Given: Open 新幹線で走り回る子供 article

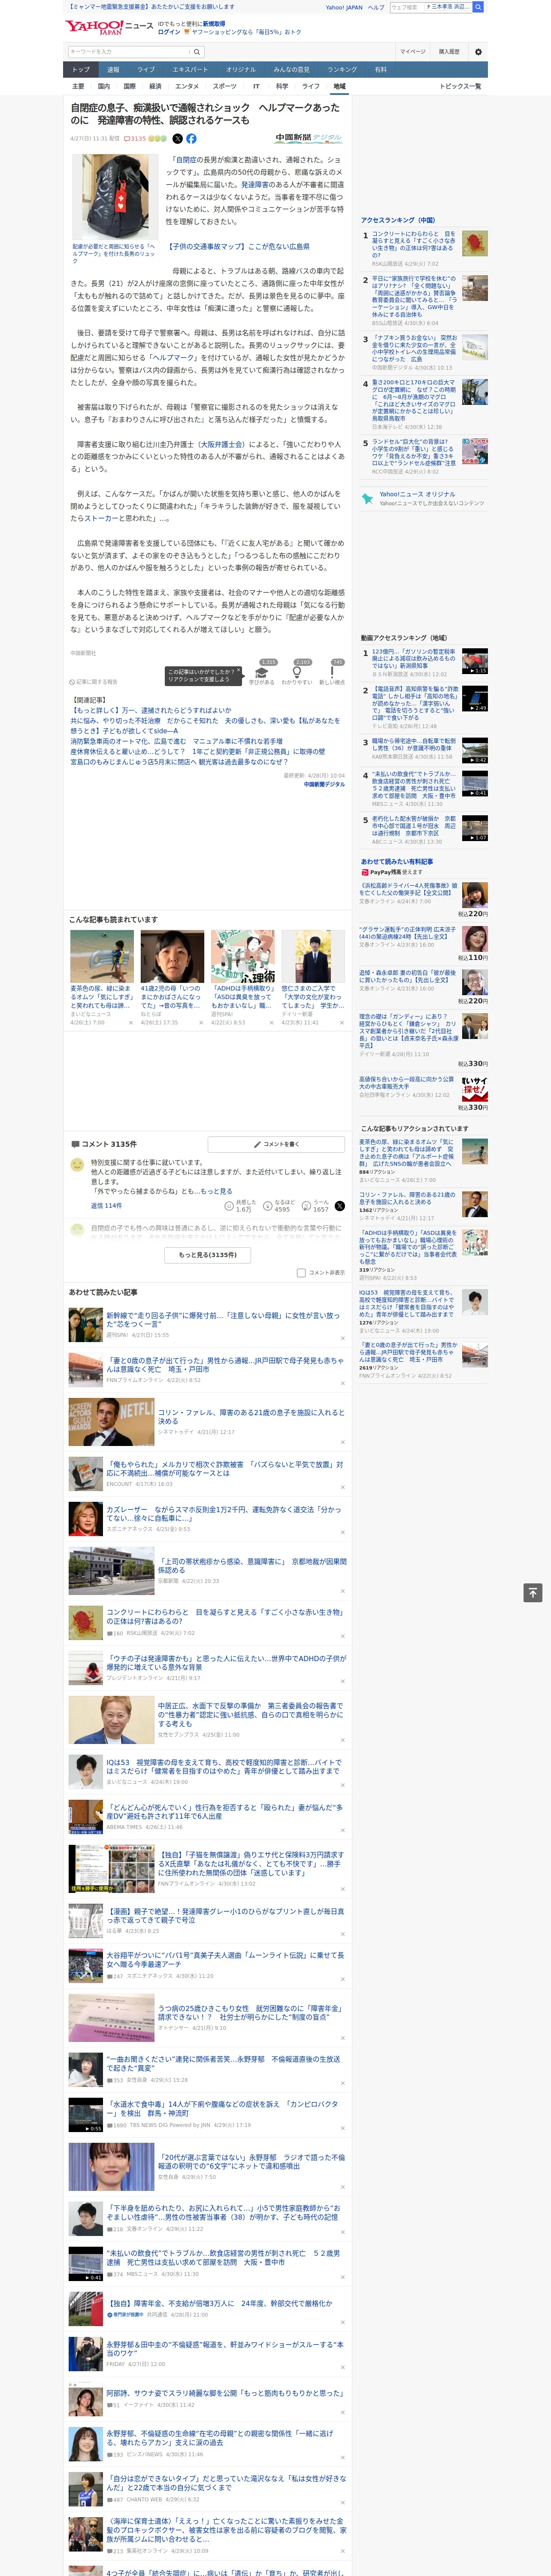Looking at the screenshot, I should (224, 1320).
